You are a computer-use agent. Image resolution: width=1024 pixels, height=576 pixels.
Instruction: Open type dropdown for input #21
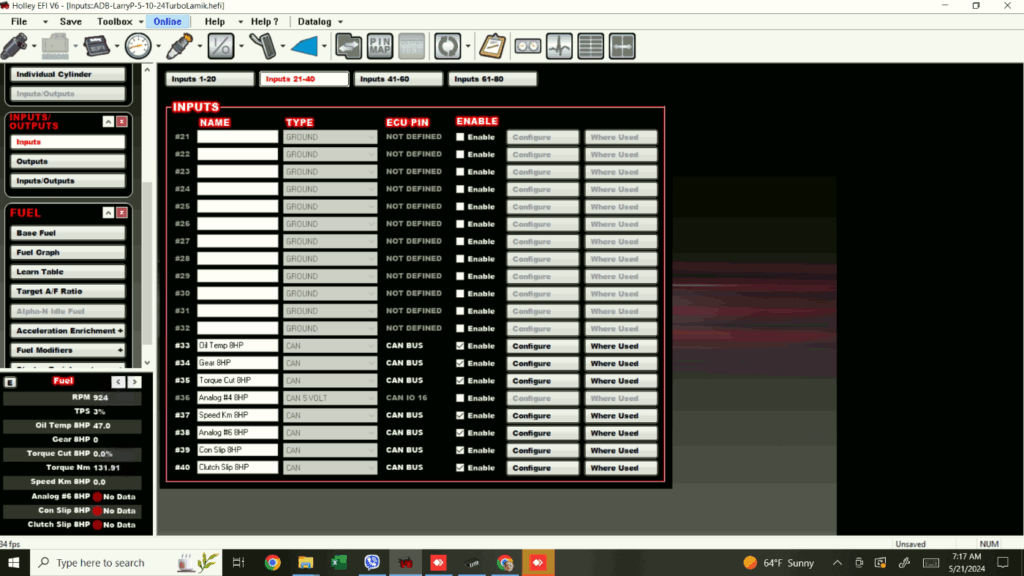(x=371, y=137)
